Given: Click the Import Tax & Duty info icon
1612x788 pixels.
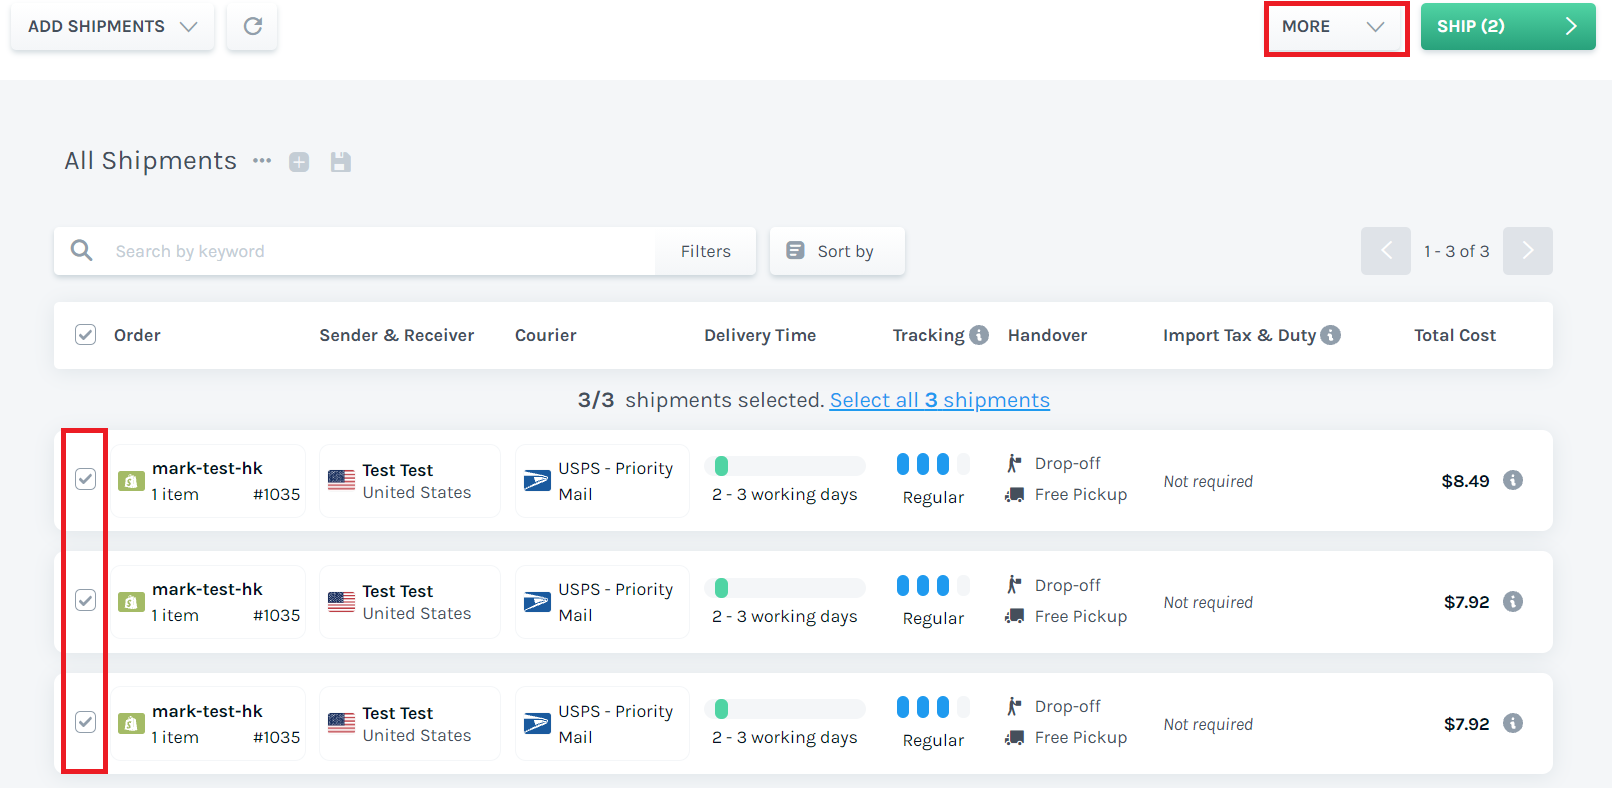Looking at the screenshot, I should (x=1330, y=335).
